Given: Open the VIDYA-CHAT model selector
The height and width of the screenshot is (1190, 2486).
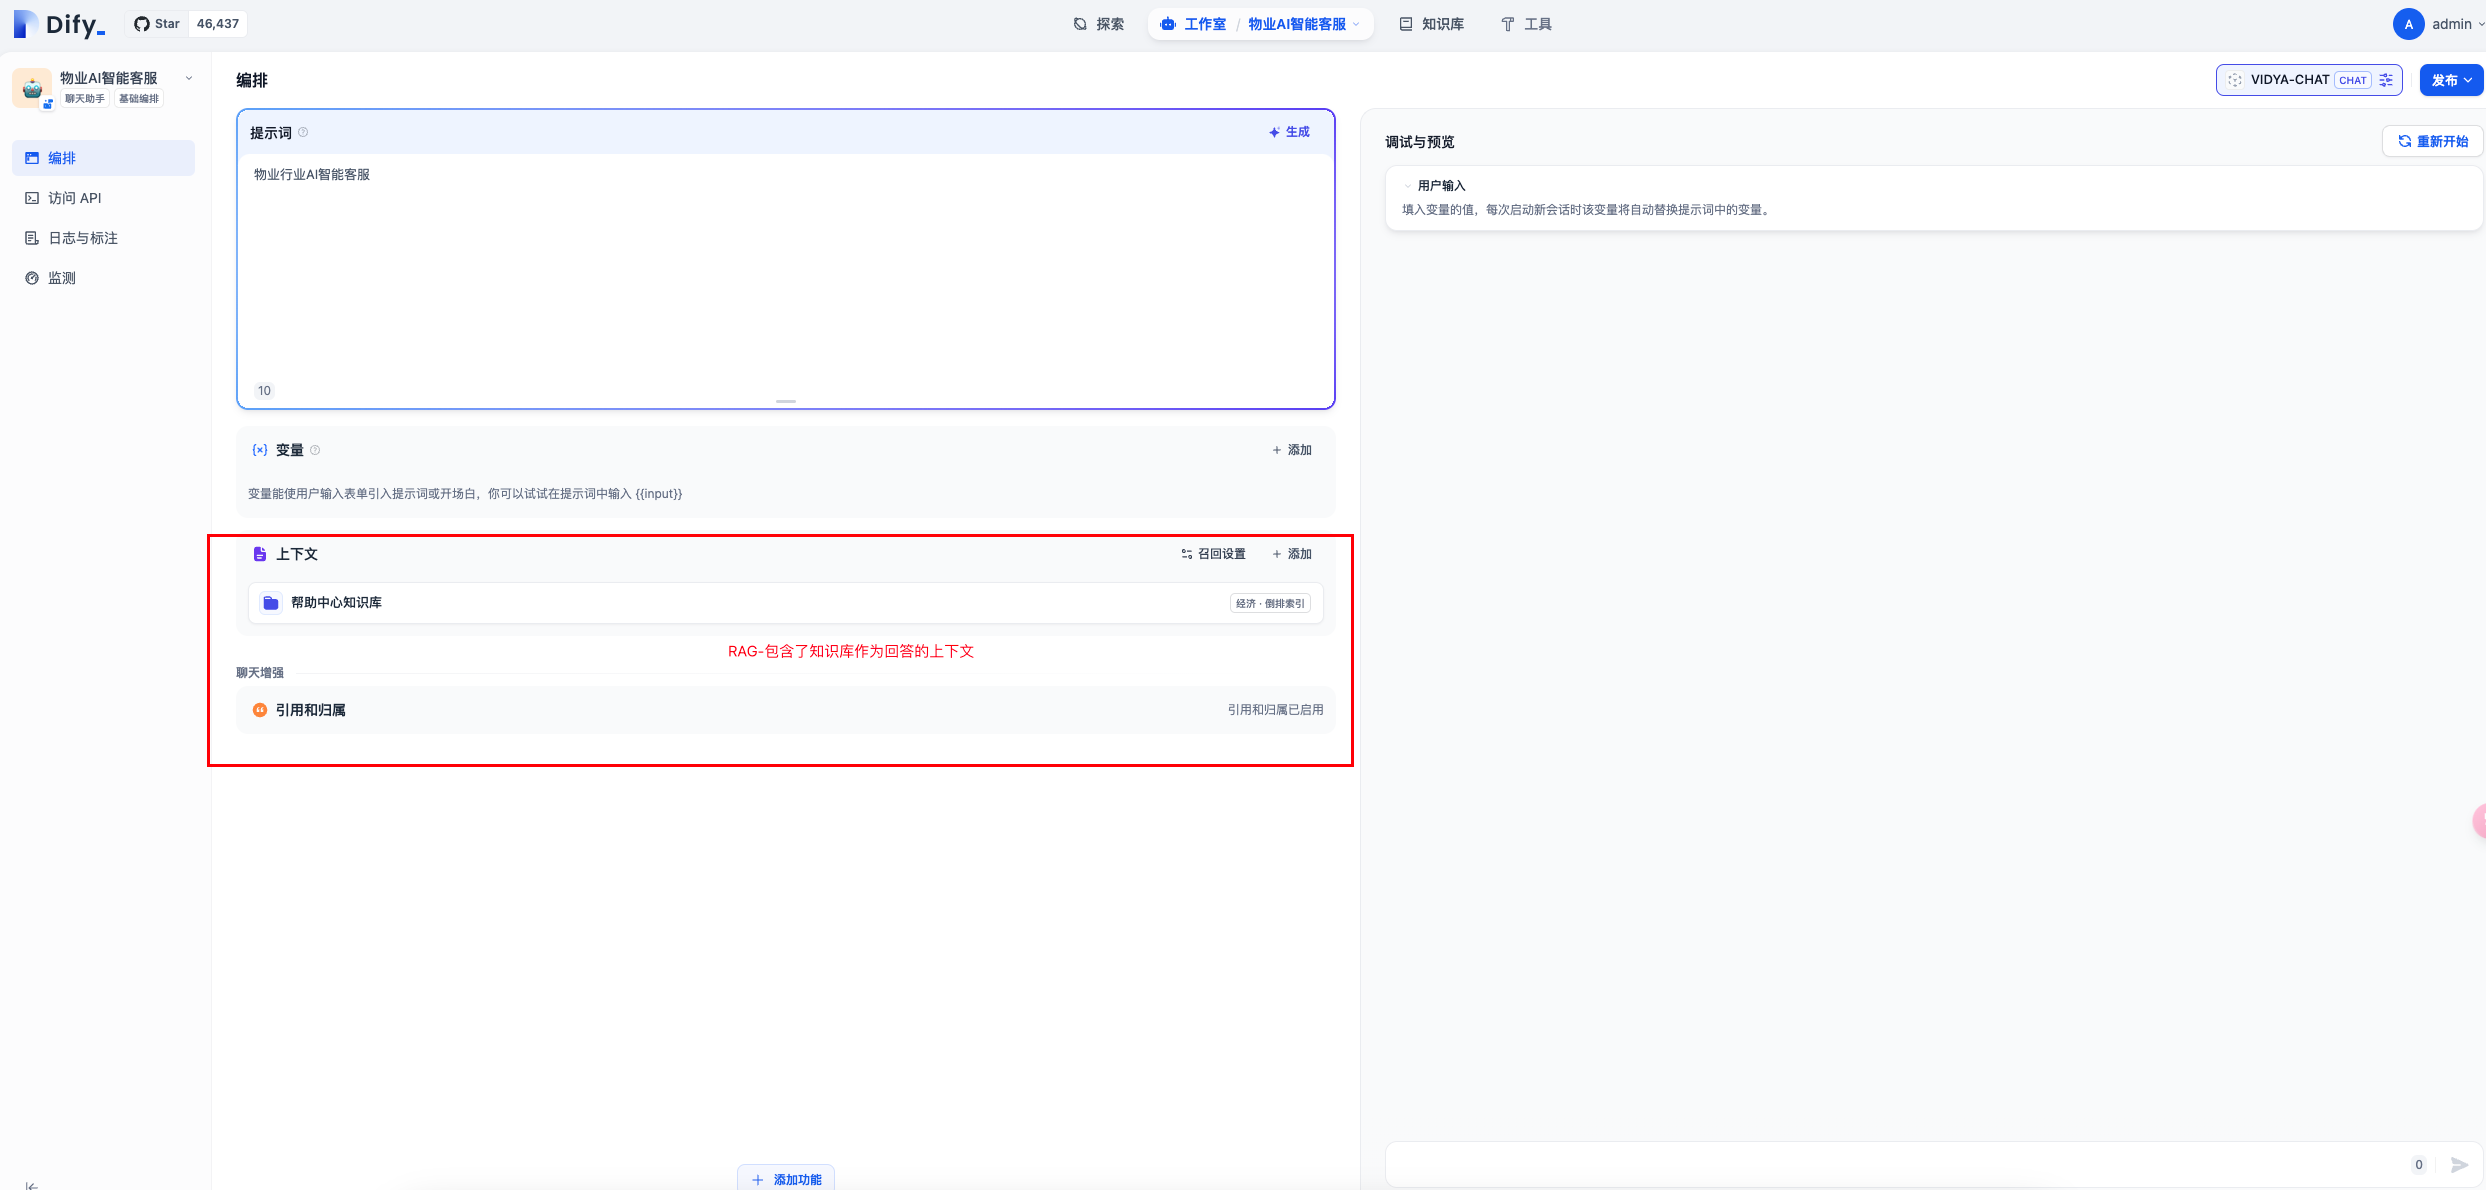Looking at the screenshot, I should [2309, 80].
